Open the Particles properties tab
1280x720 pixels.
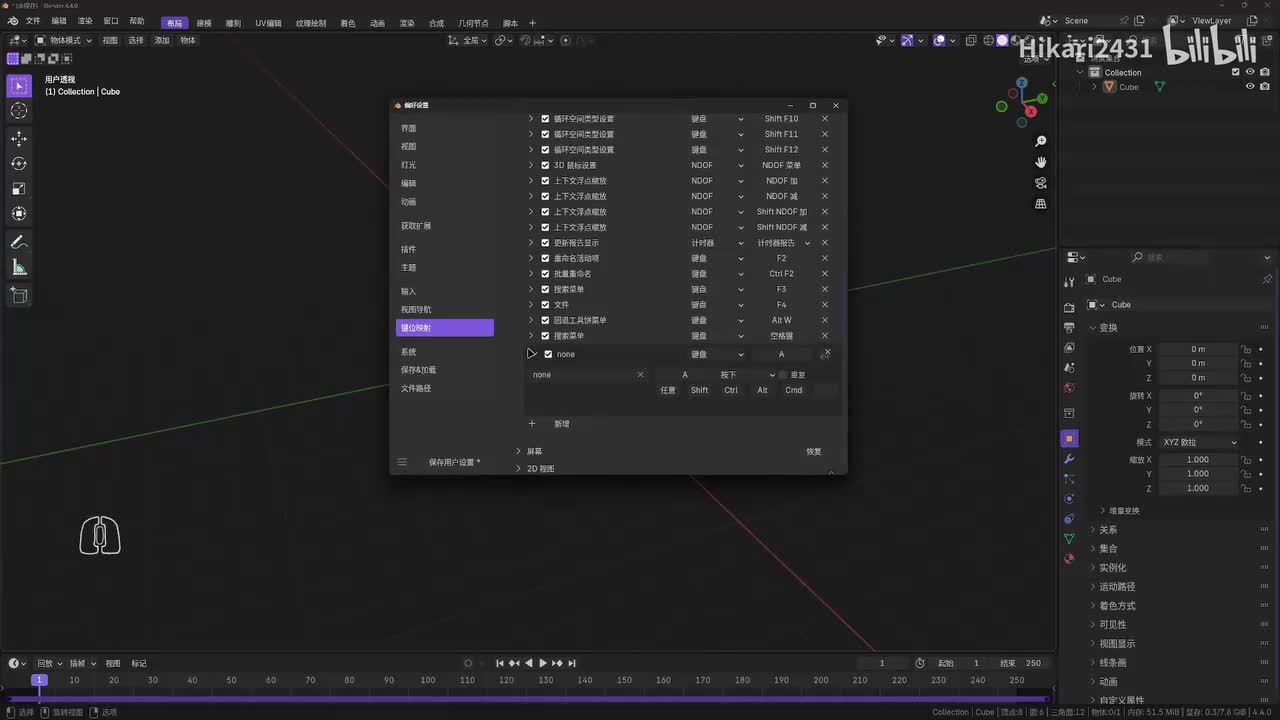(x=1069, y=479)
